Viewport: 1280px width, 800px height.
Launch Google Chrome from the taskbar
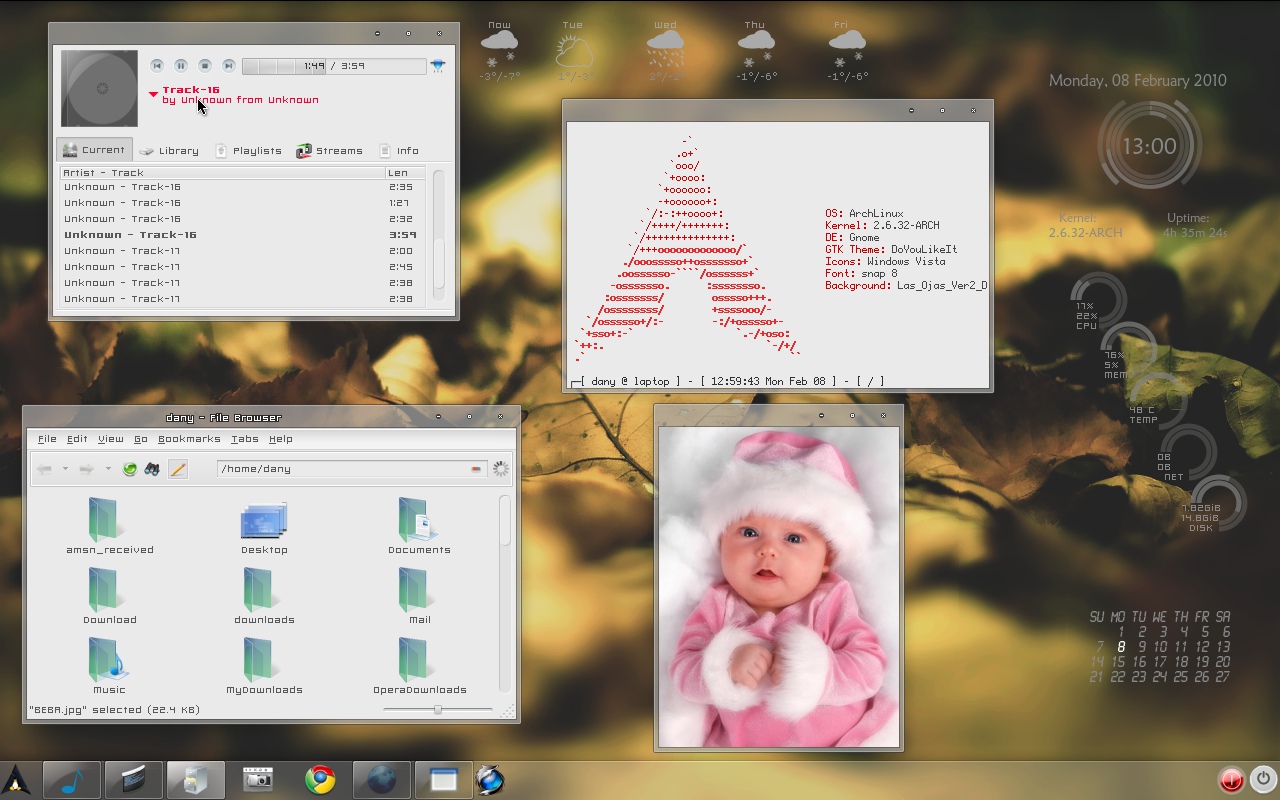[320, 780]
